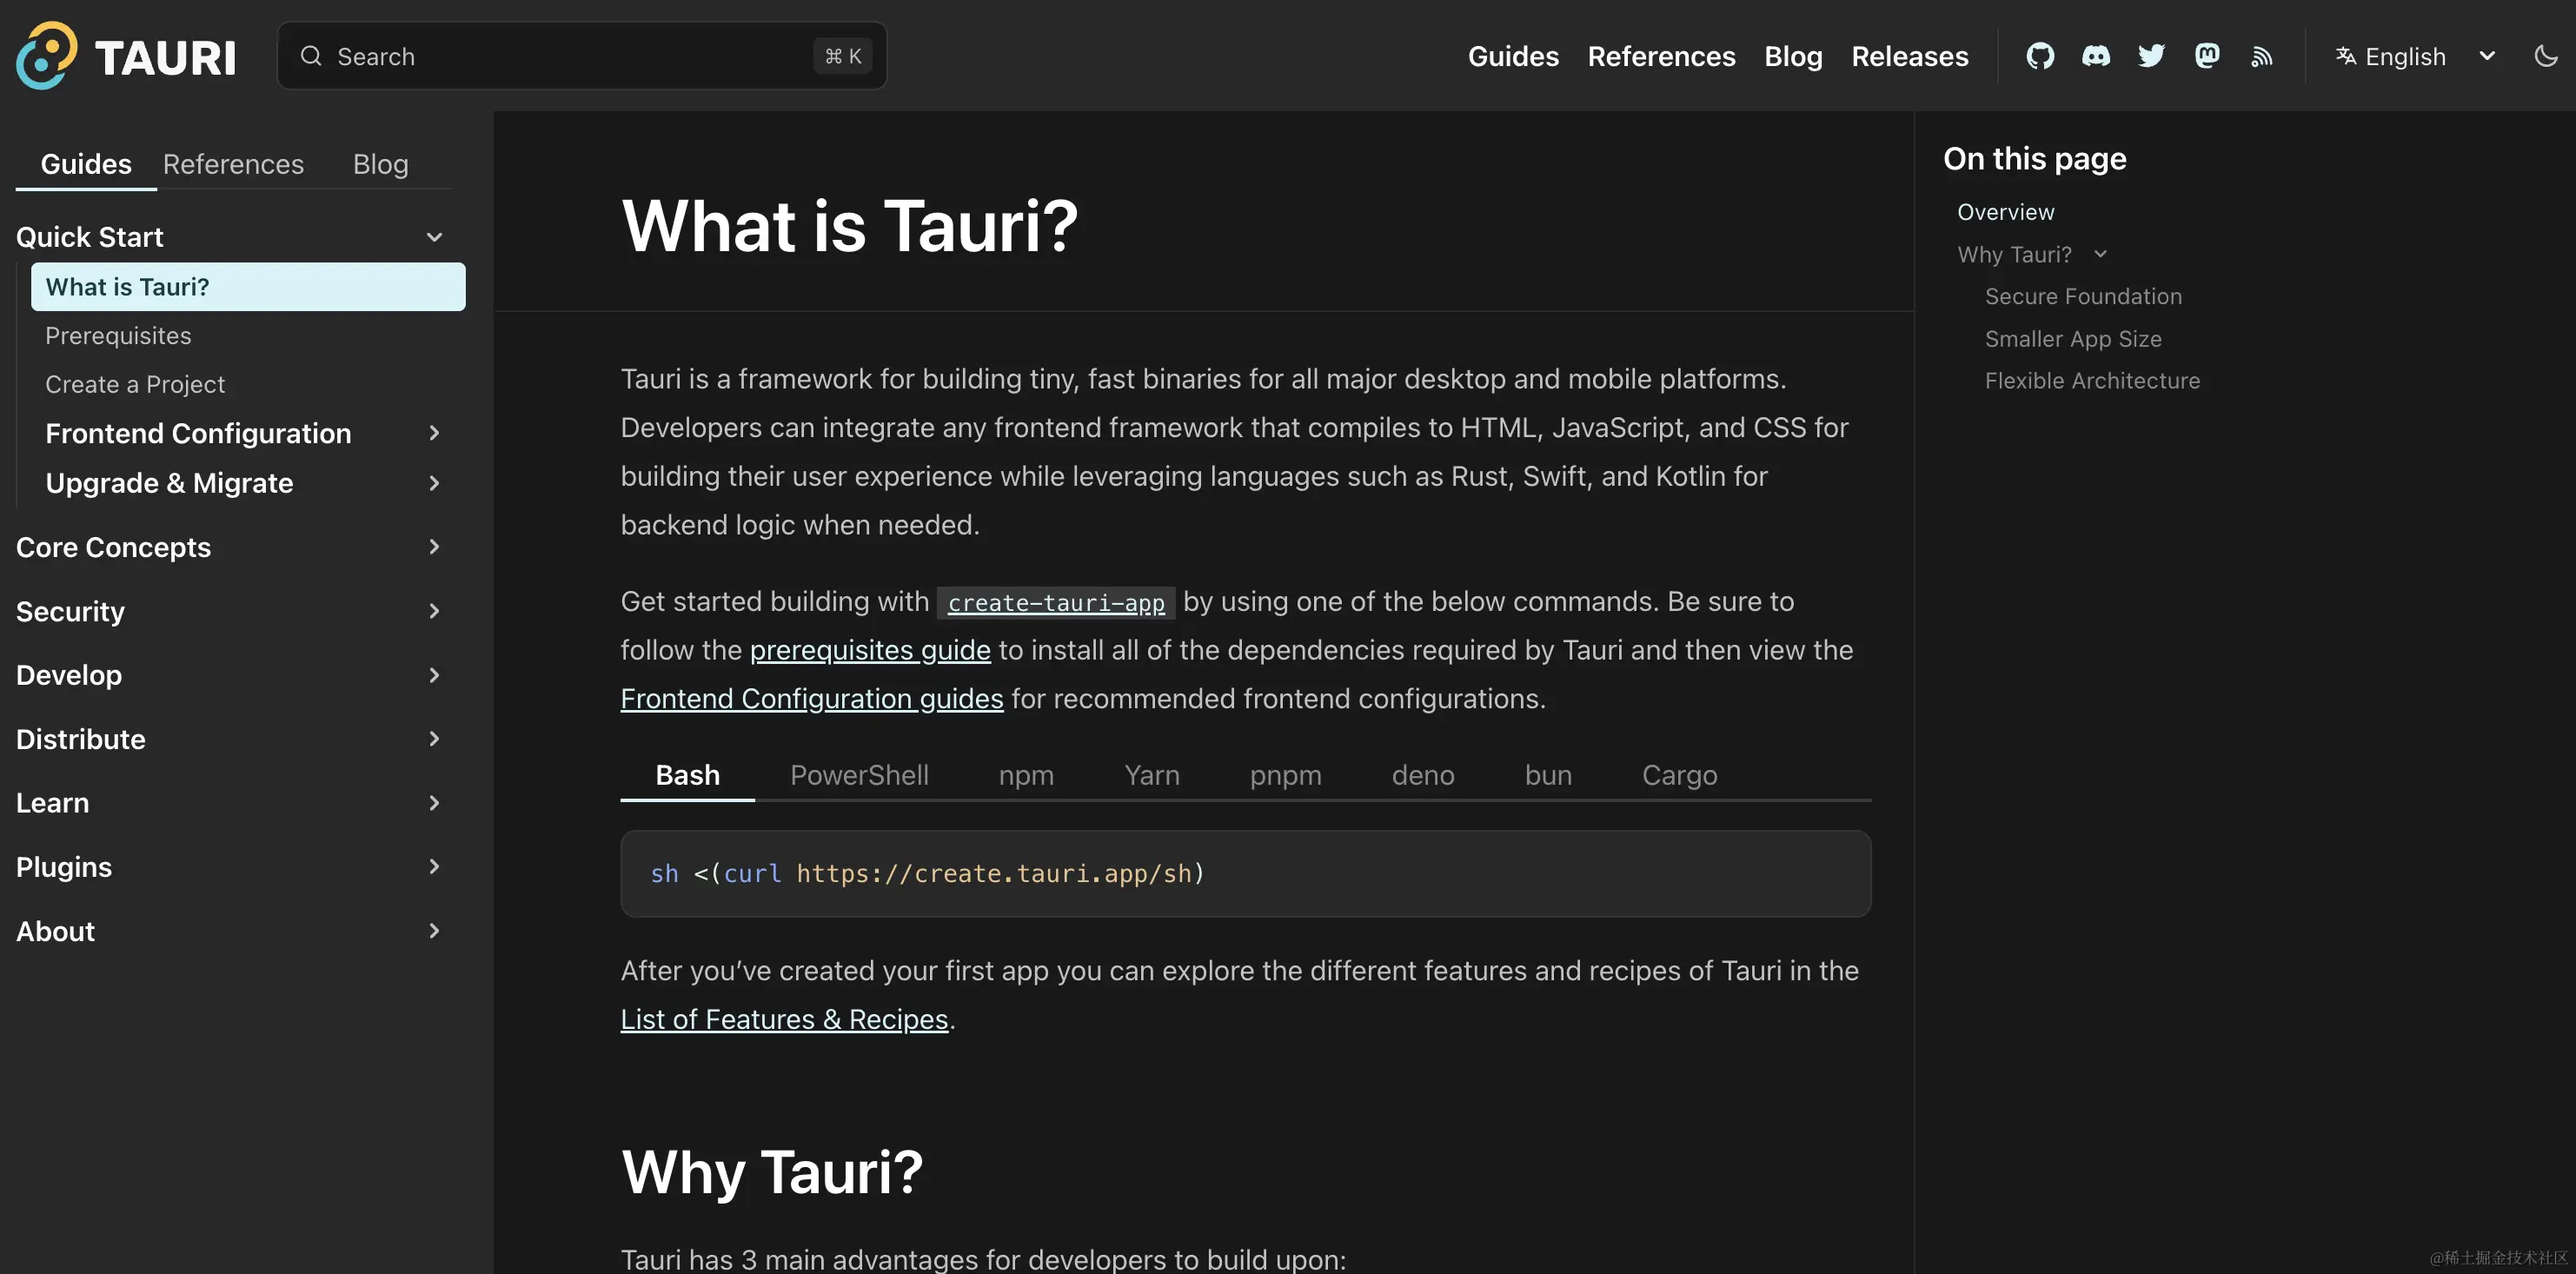The width and height of the screenshot is (2576, 1274).
Task: Click the Tauri logo in the header
Action: (x=126, y=55)
